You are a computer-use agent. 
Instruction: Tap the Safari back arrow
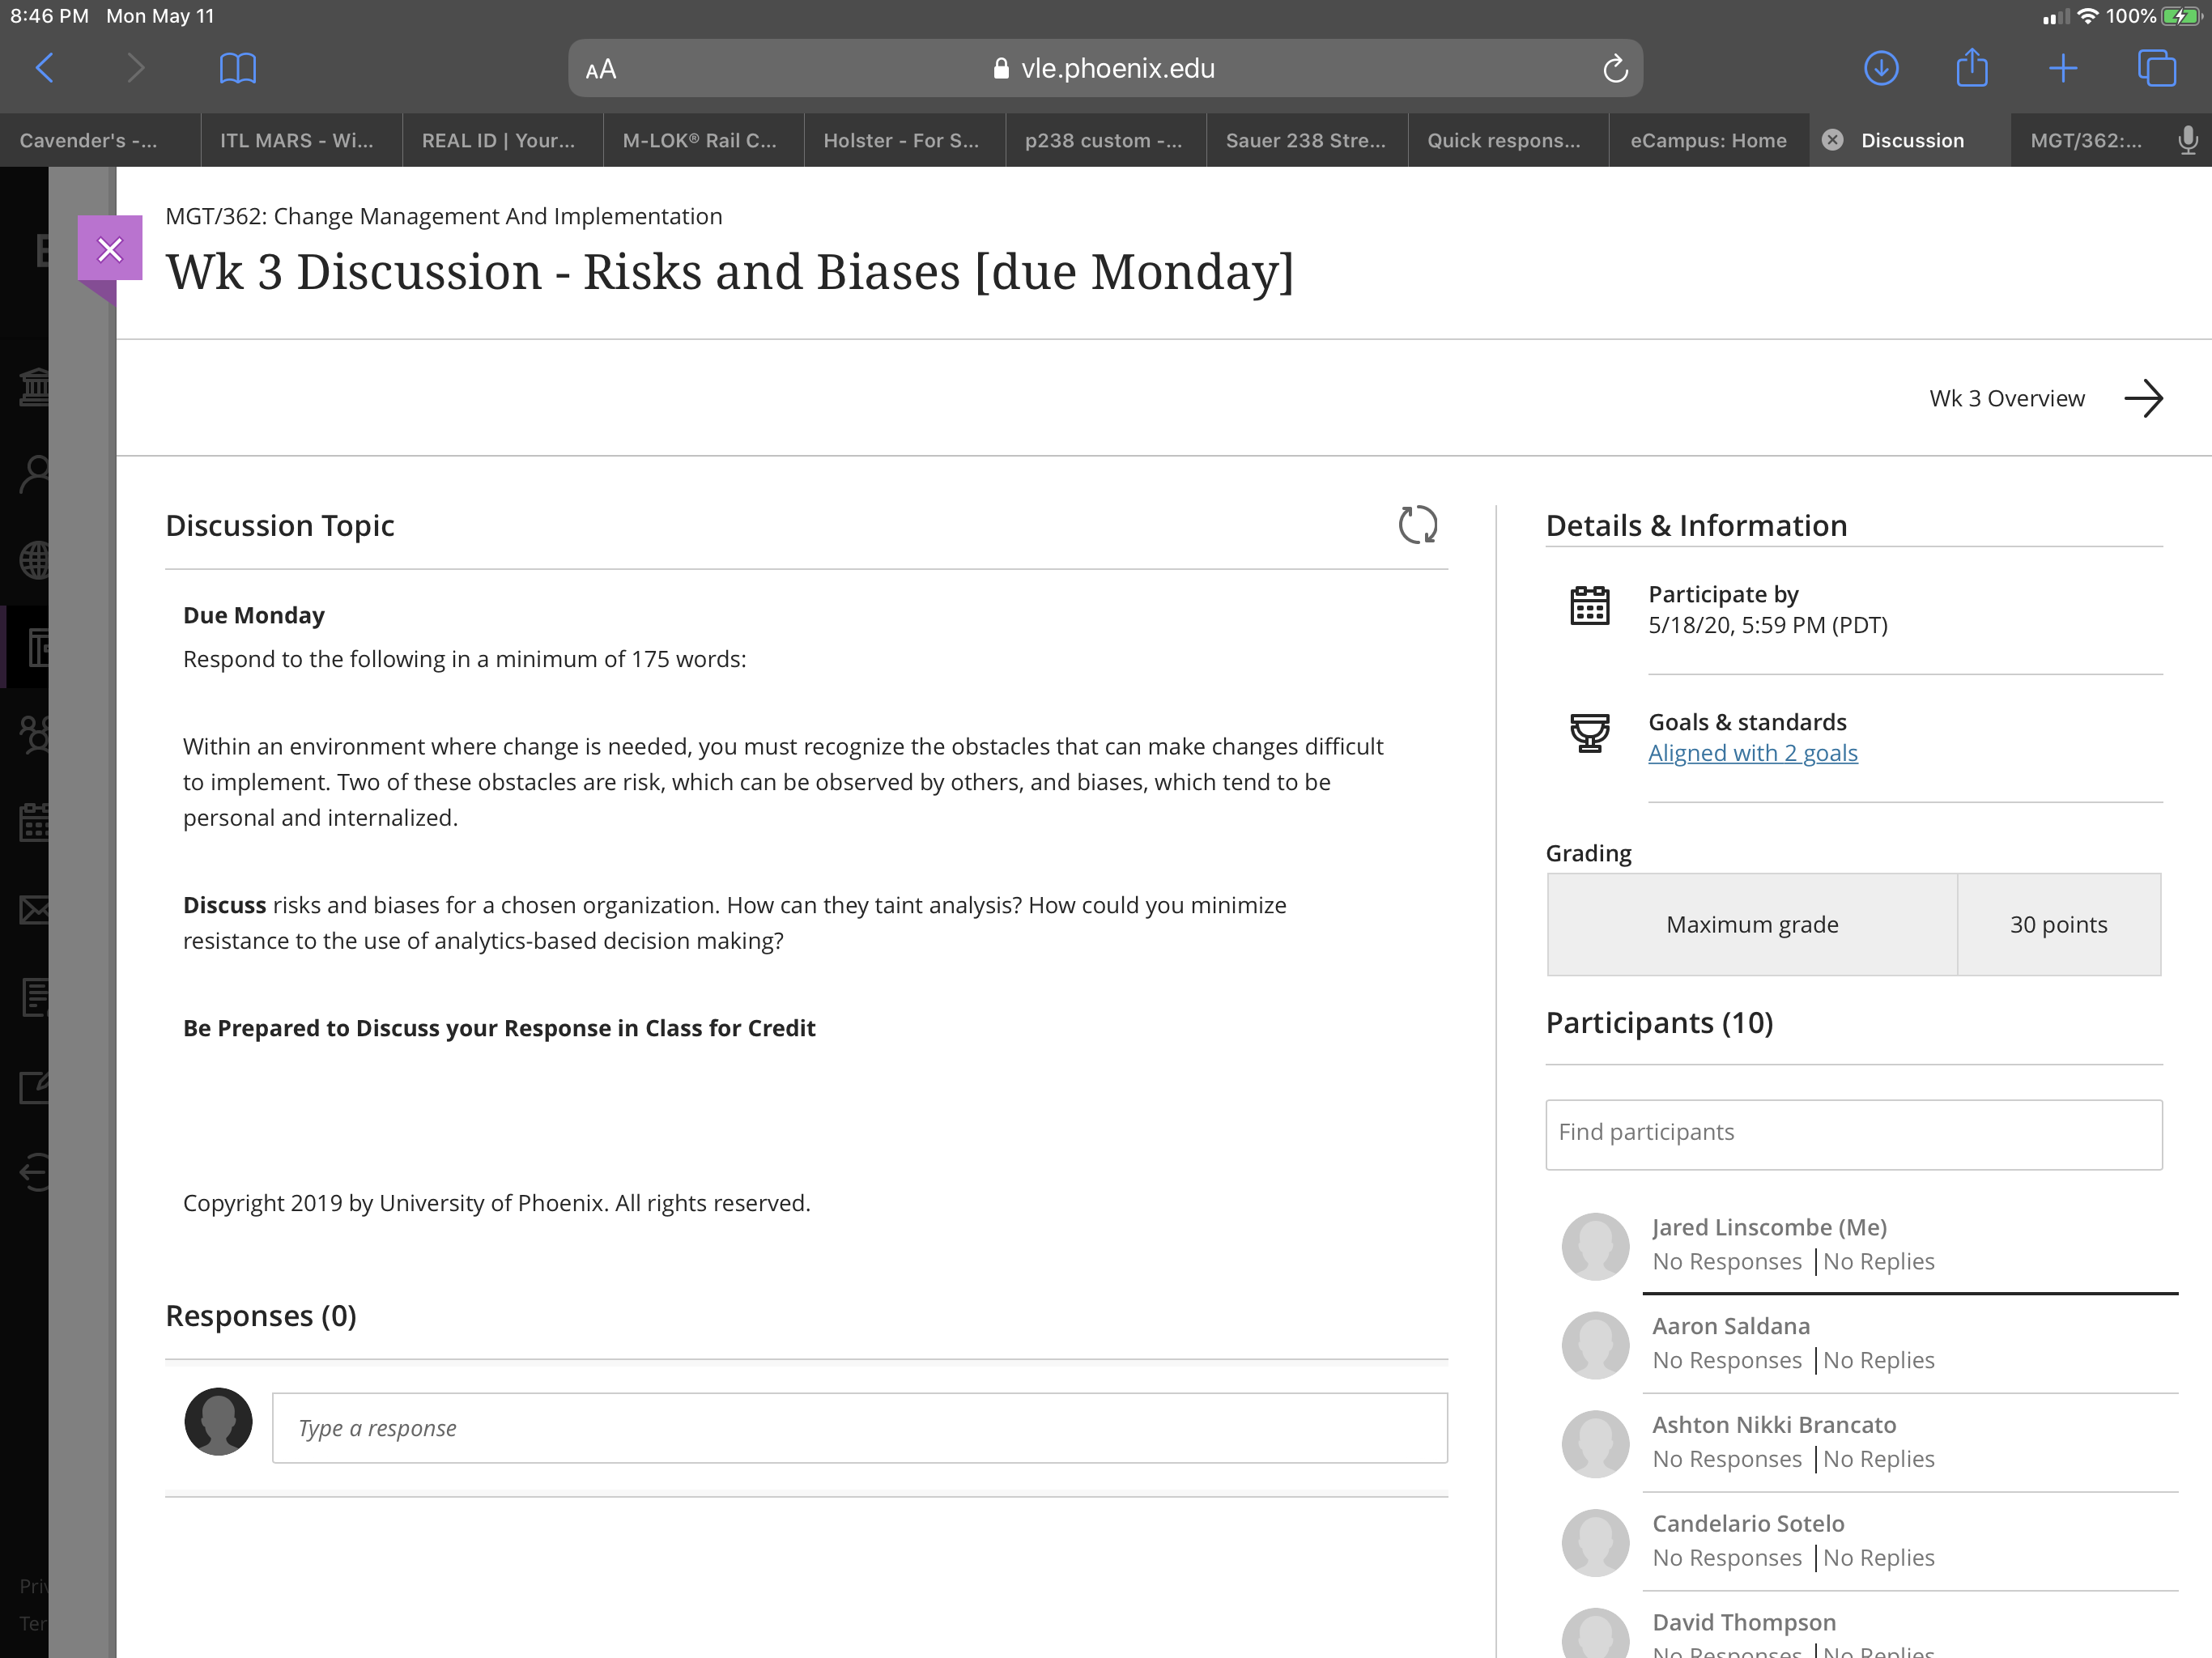[45, 68]
